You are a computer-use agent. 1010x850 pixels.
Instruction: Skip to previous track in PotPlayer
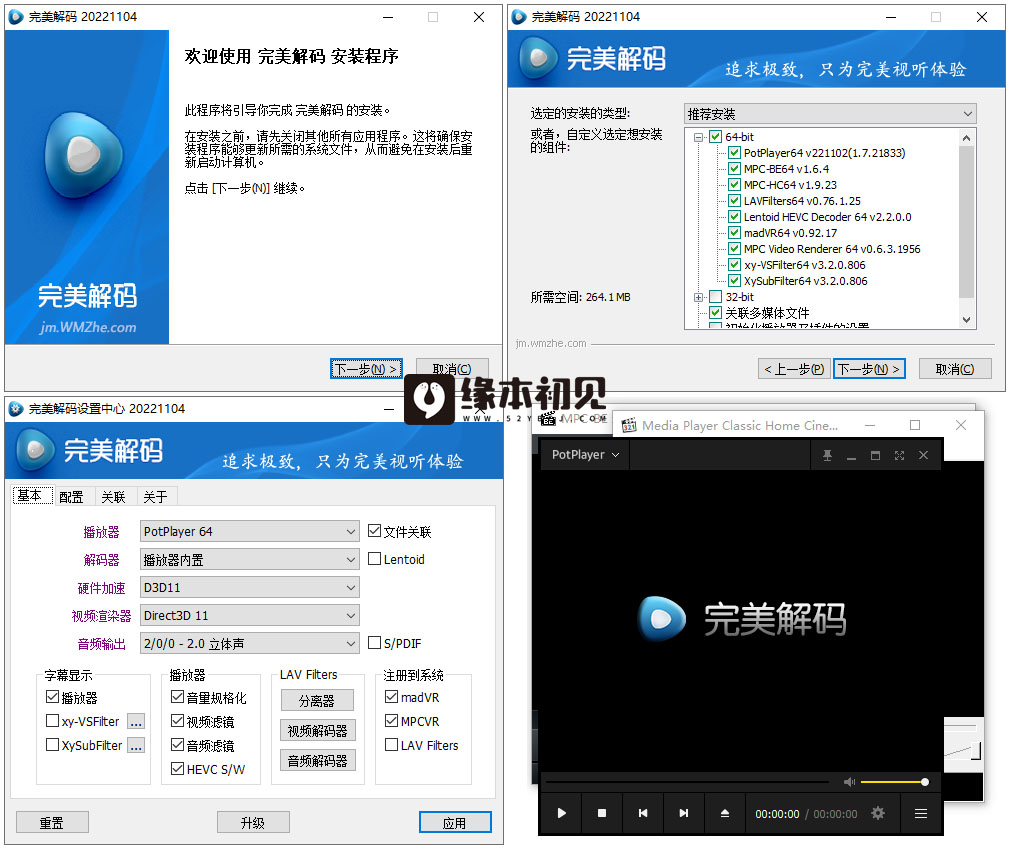pyautogui.click(x=643, y=813)
